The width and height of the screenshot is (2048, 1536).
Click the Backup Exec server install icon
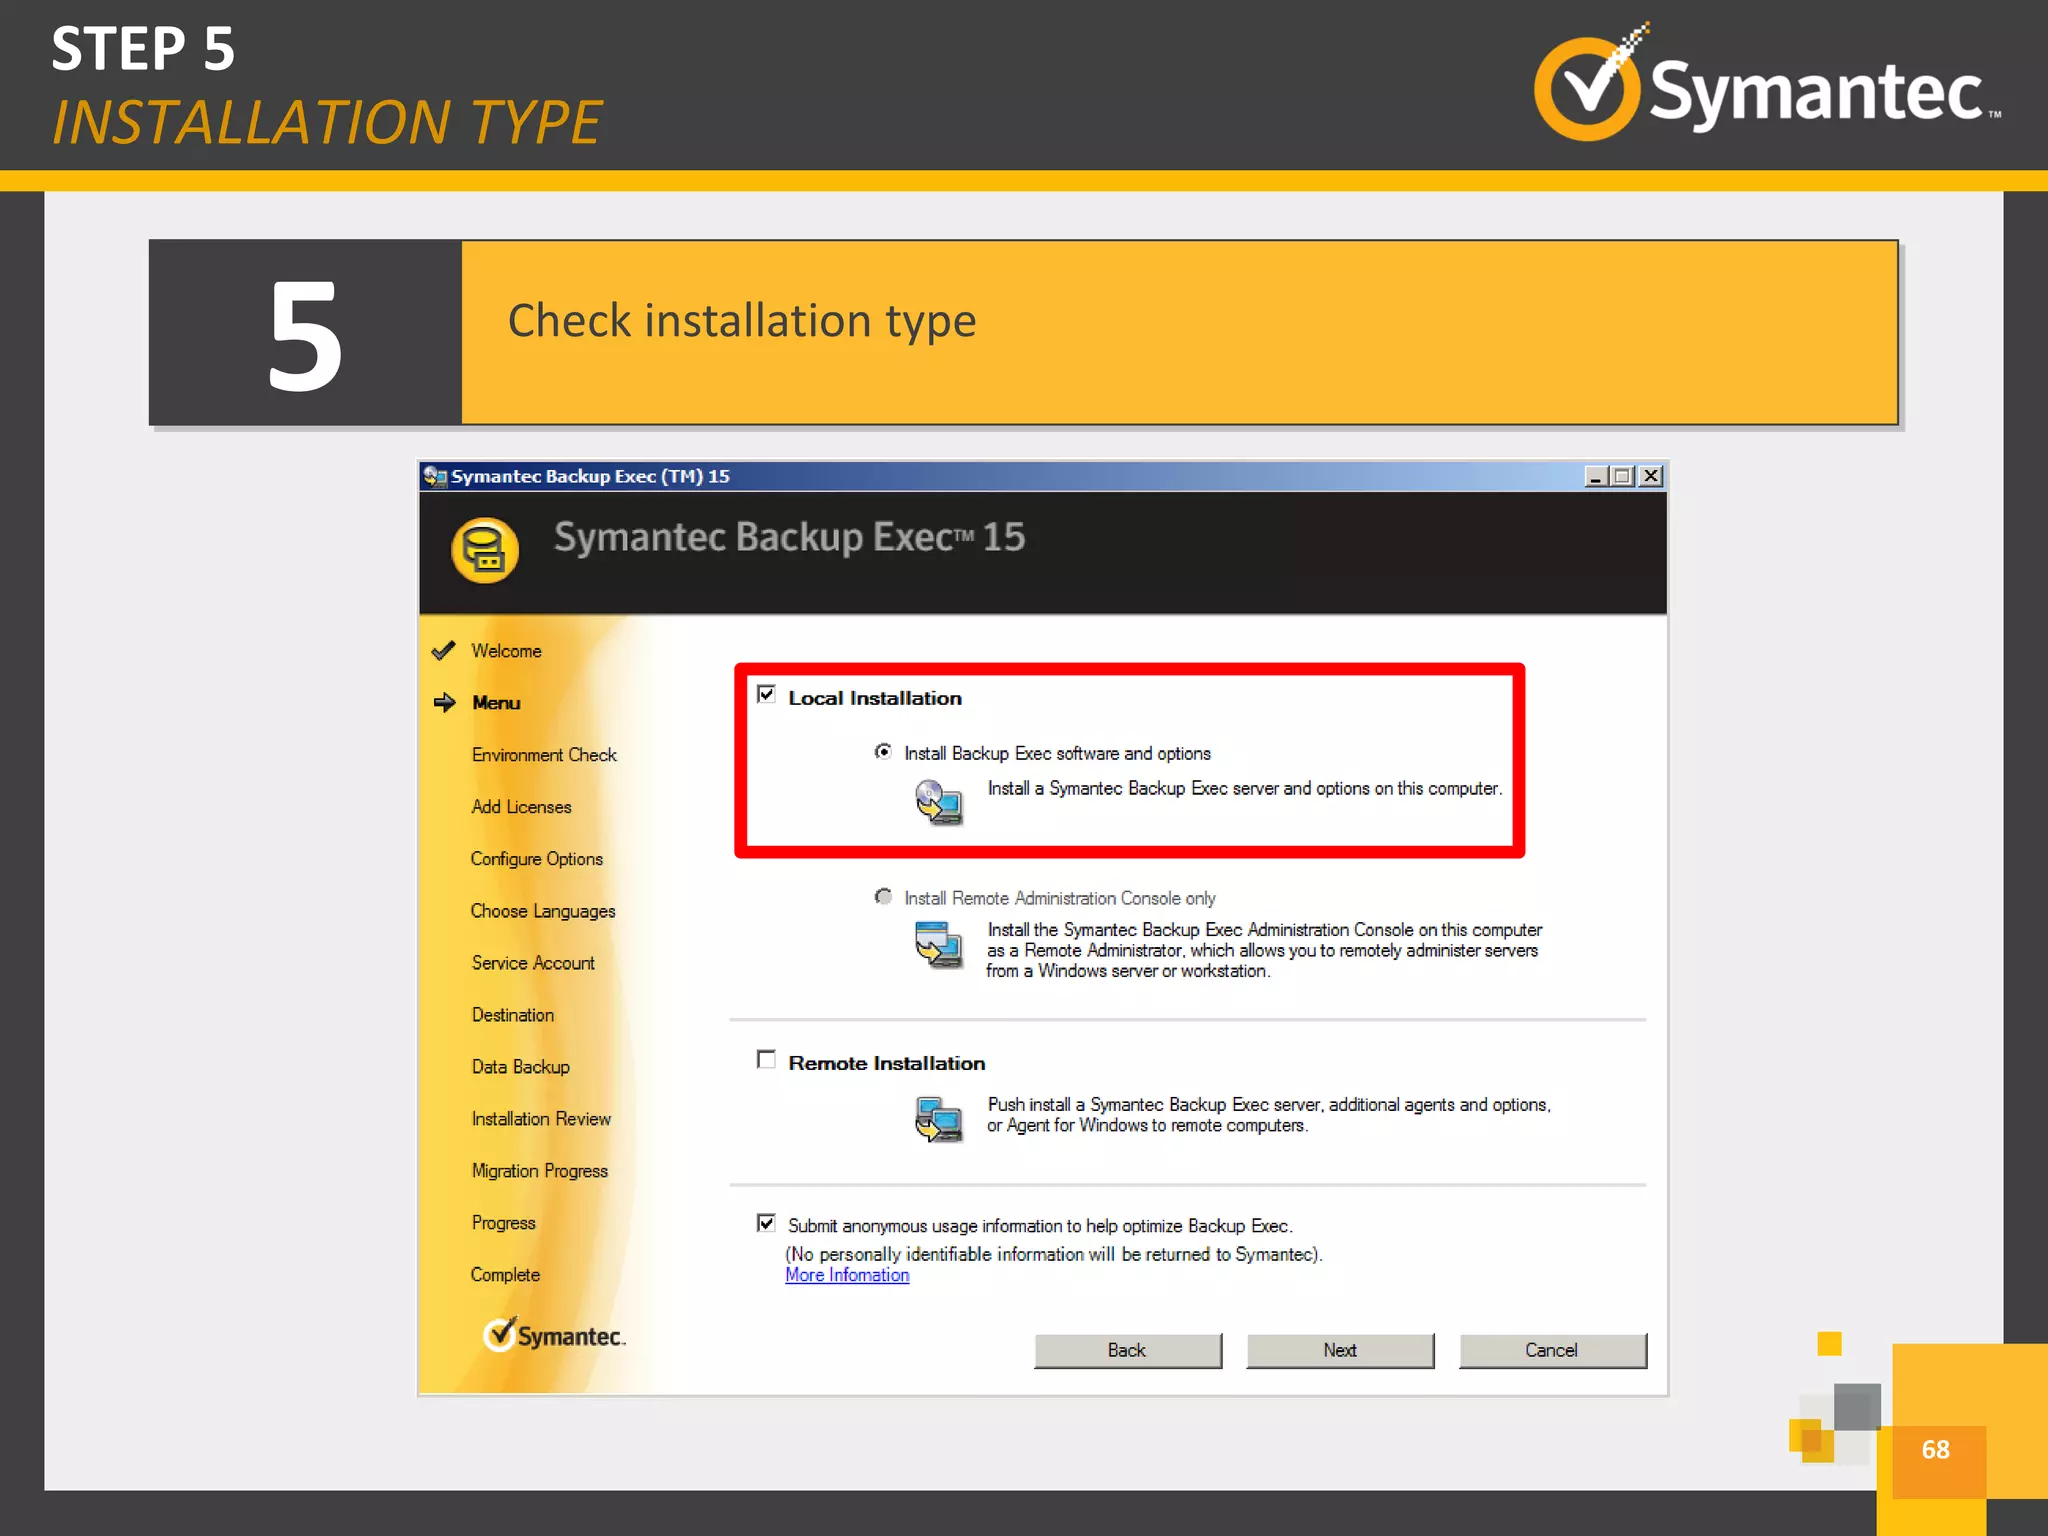click(938, 803)
